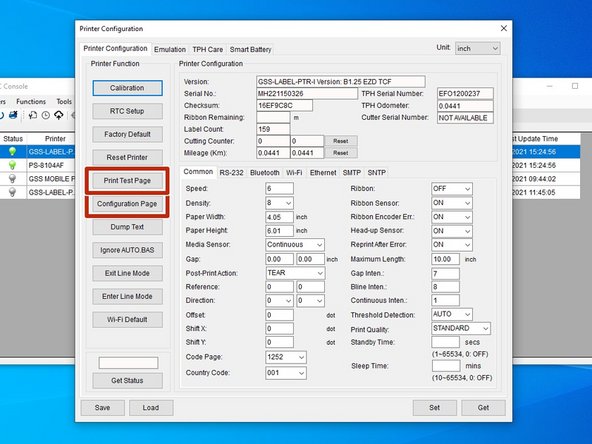Click the Wi-Fi Default button
The width and height of the screenshot is (592, 444).
(x=128, y=319)
